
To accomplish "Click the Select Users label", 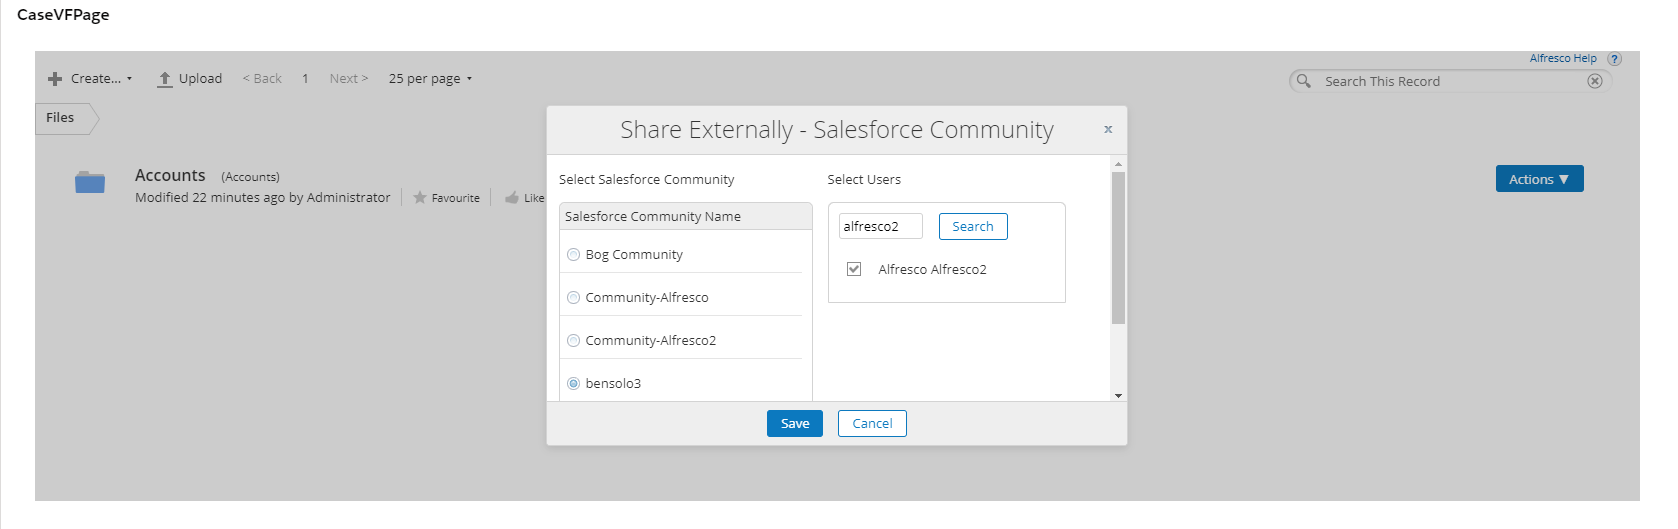I will (x=864, y=180).
